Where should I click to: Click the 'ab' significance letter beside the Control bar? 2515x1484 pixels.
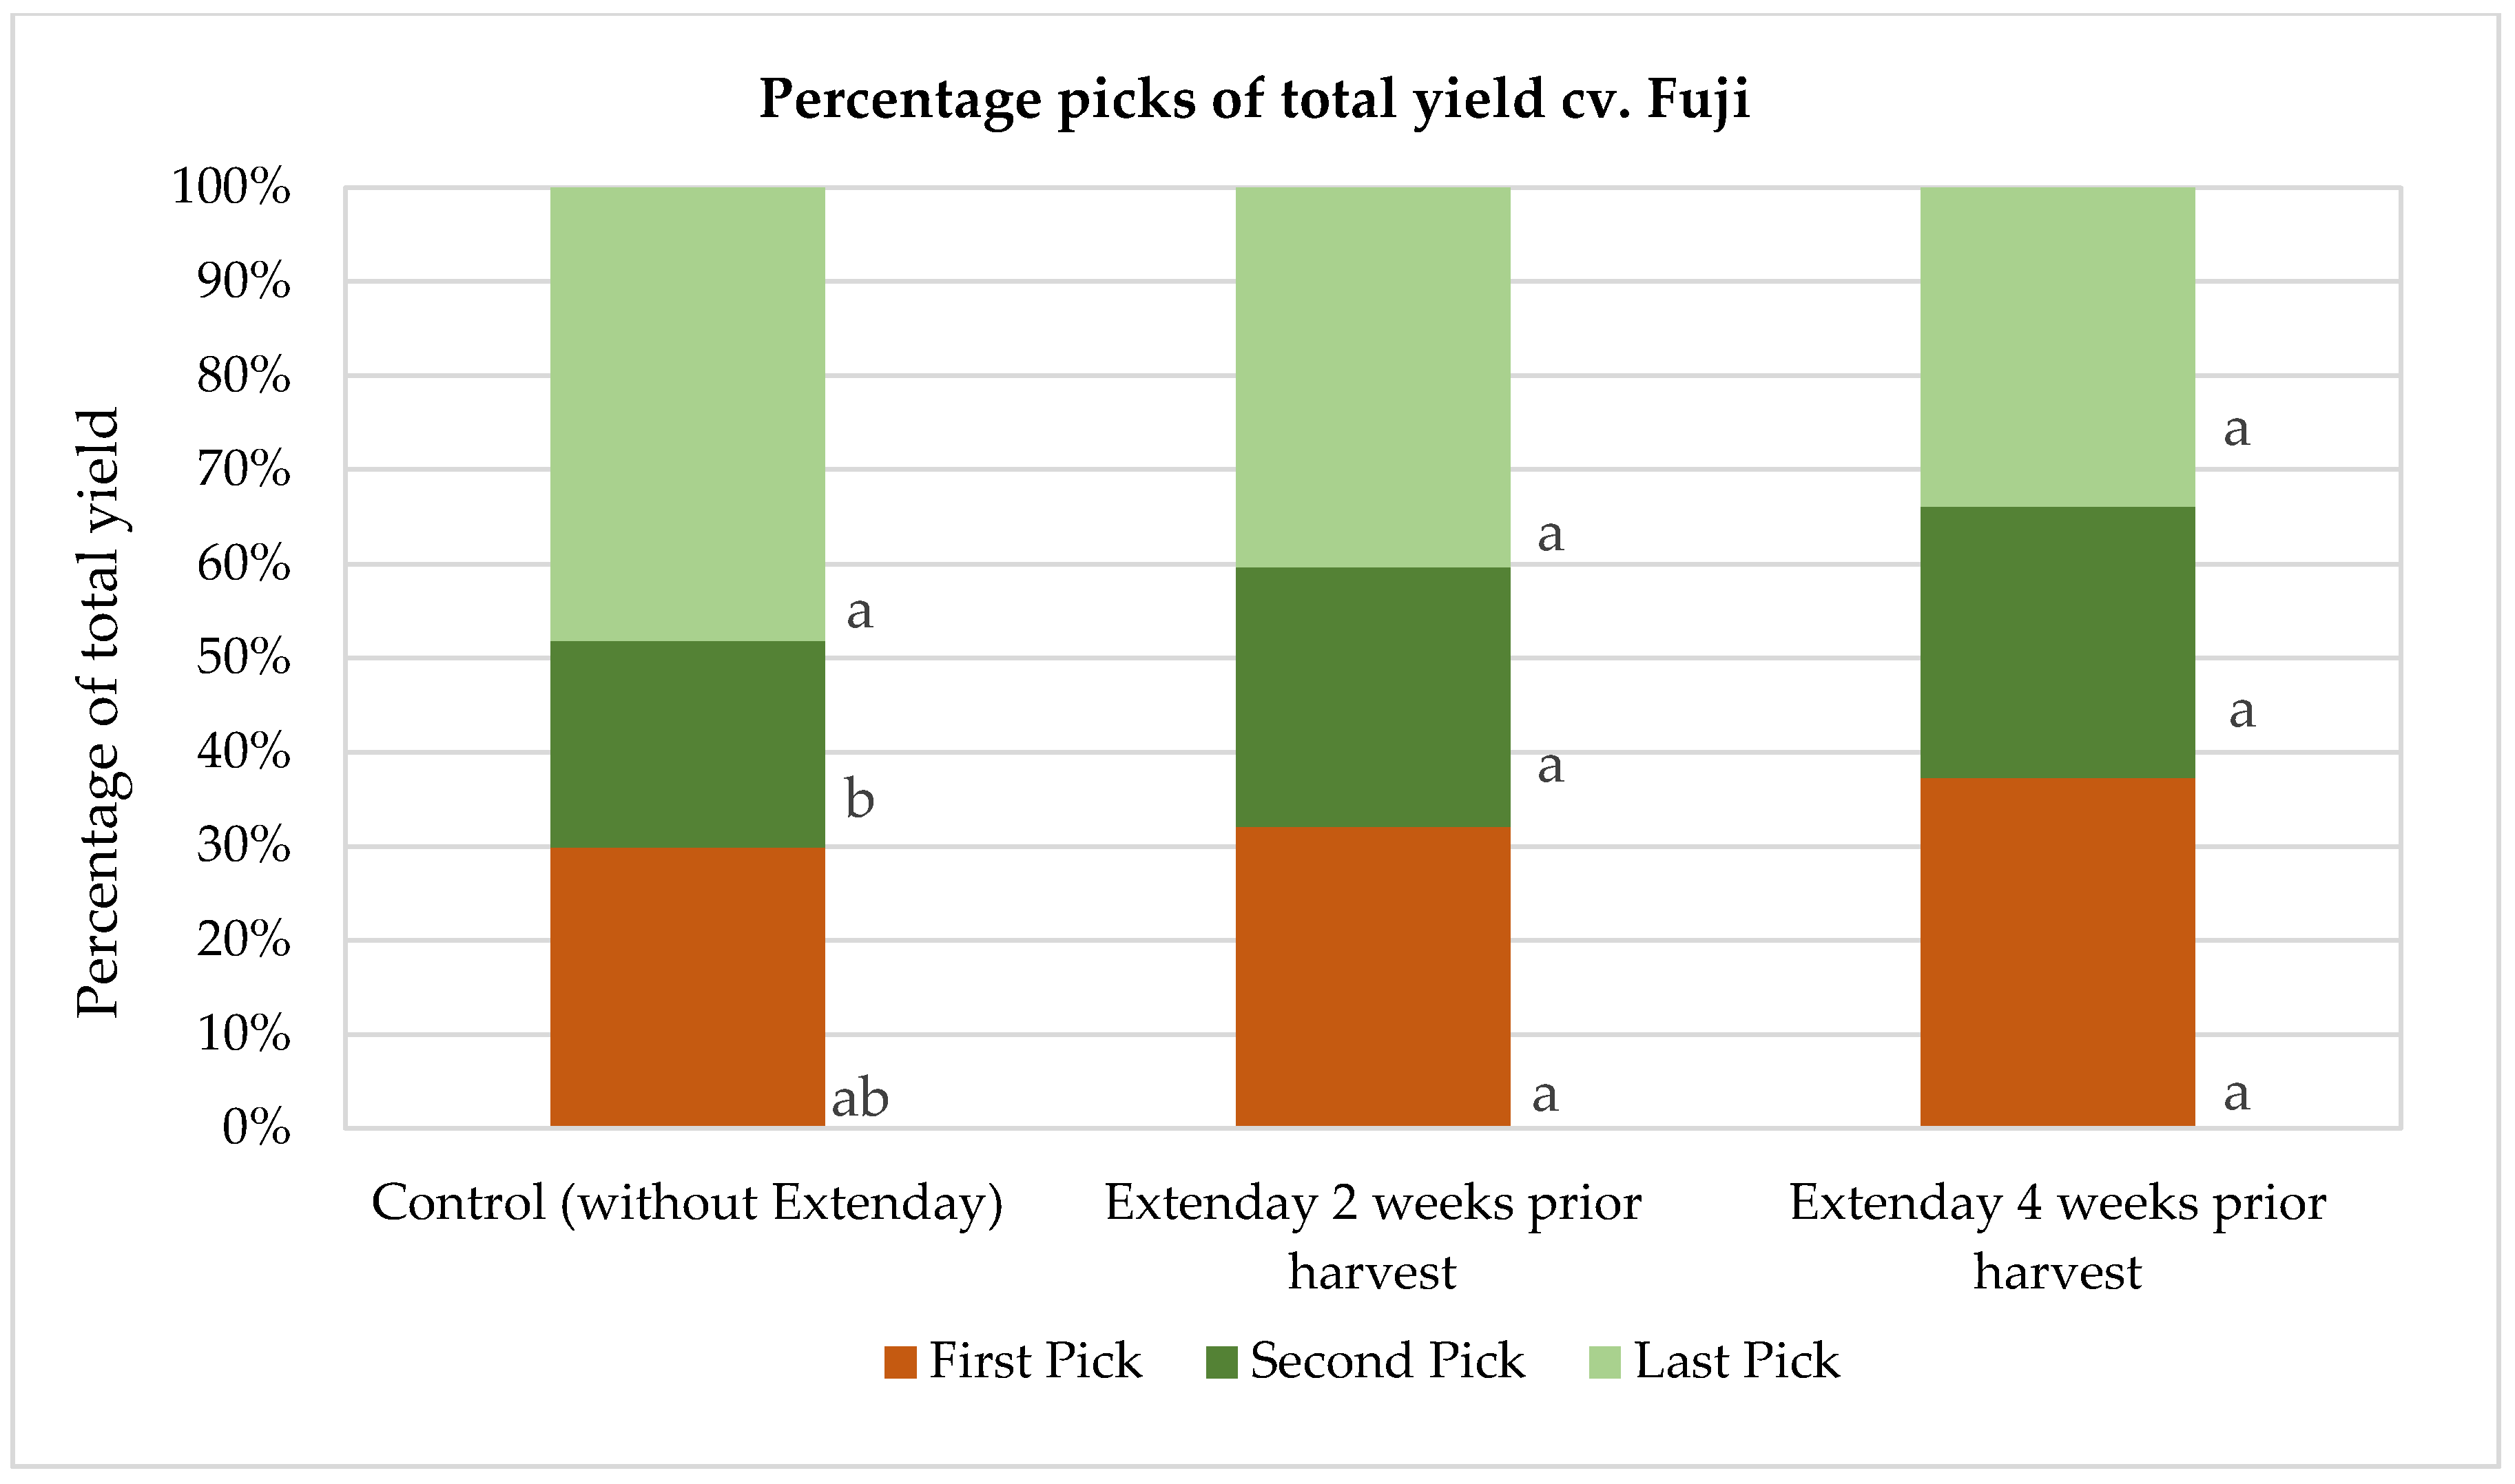860,1099
